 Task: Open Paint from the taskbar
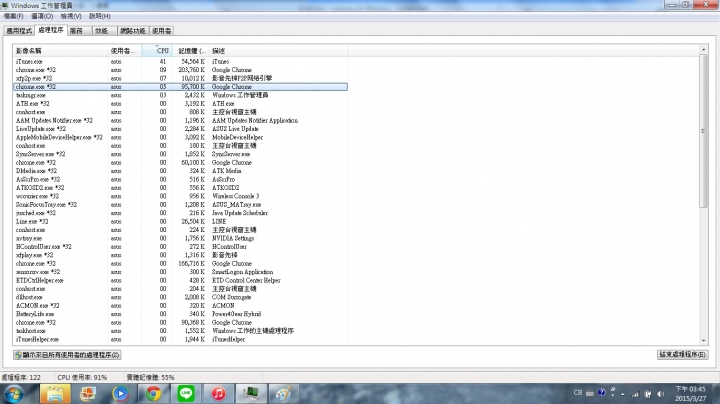click(x=284, y=394)
